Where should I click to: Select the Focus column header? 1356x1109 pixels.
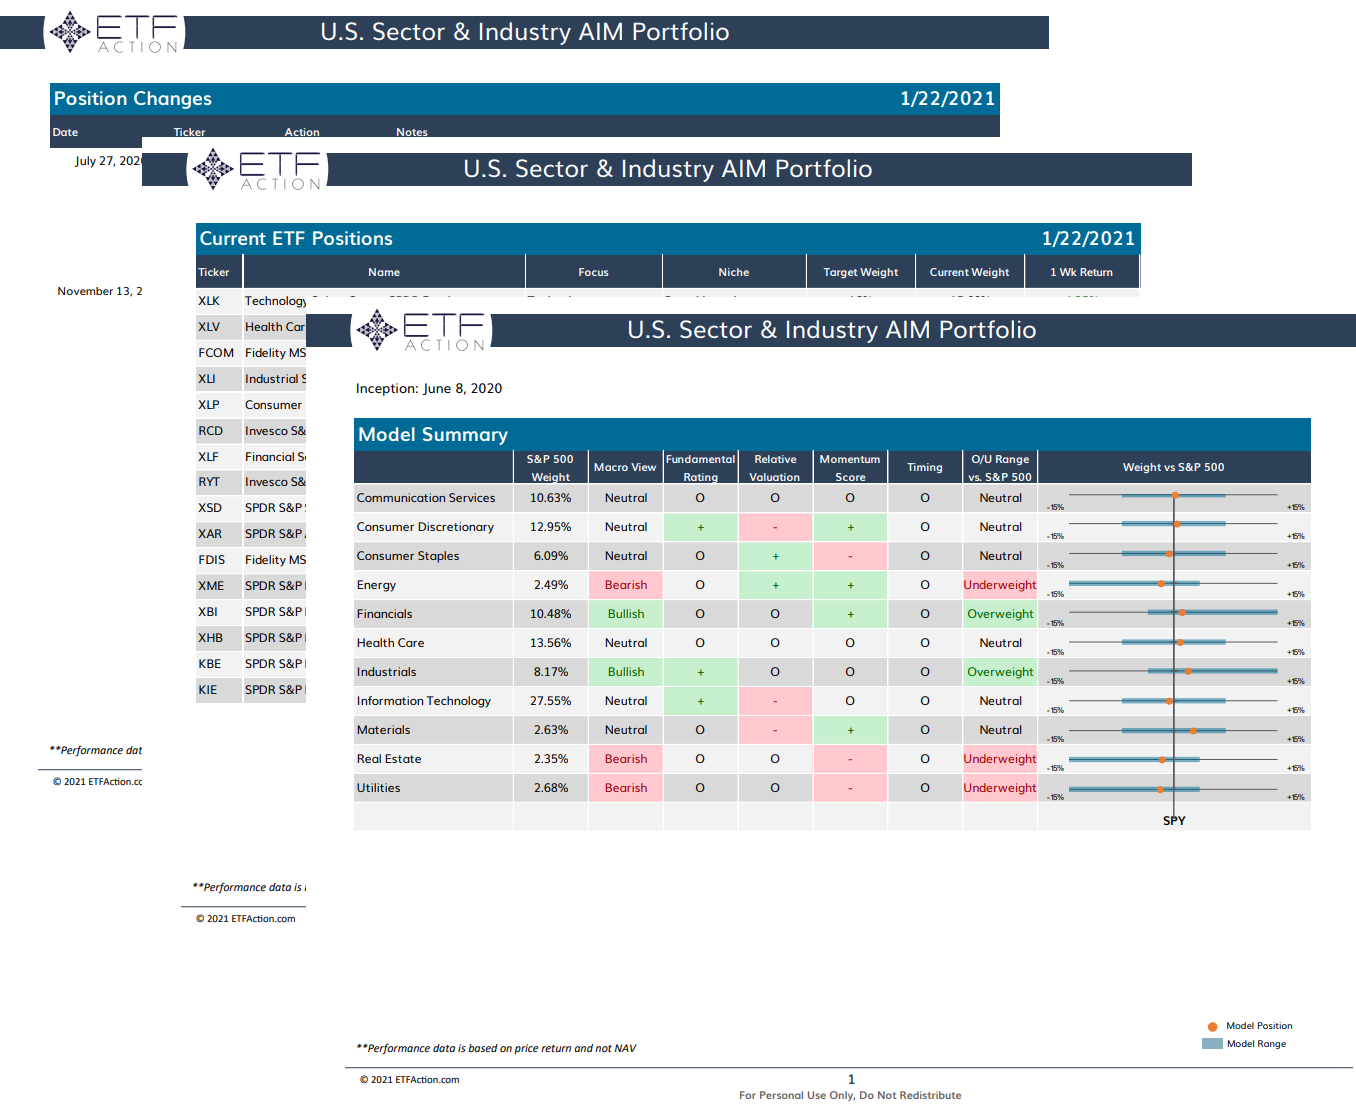[x=593, y=272]
